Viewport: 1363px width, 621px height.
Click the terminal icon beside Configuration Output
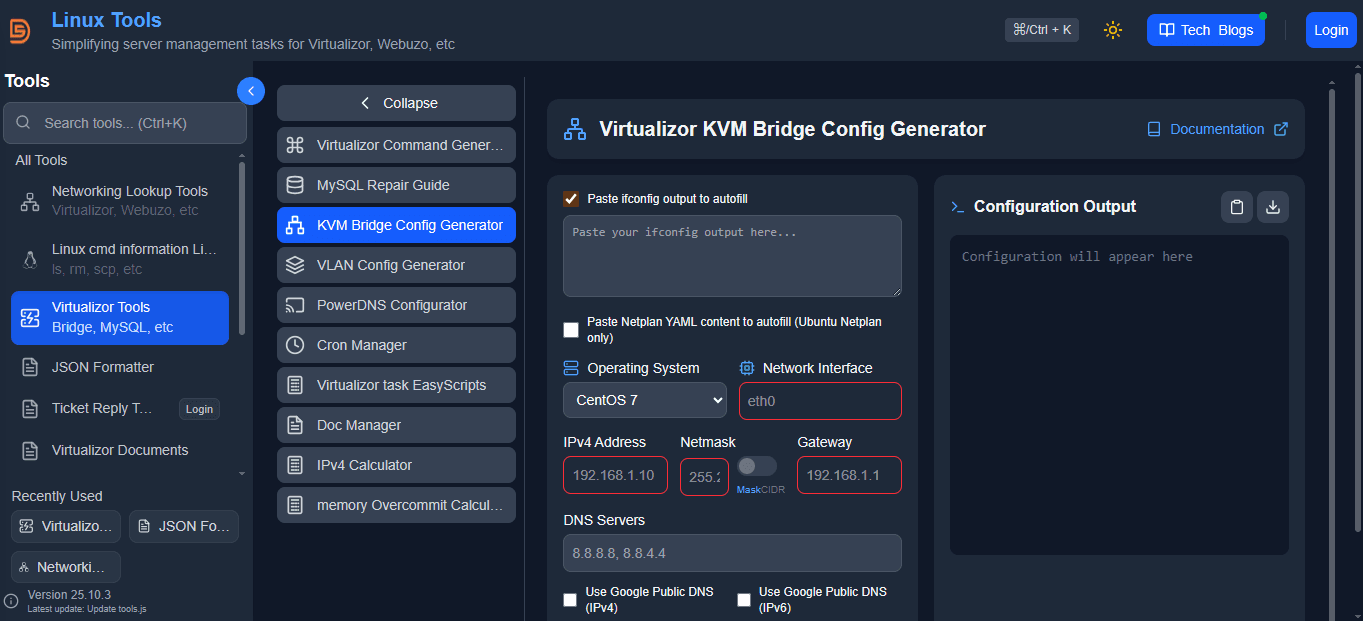click(957, 207)
